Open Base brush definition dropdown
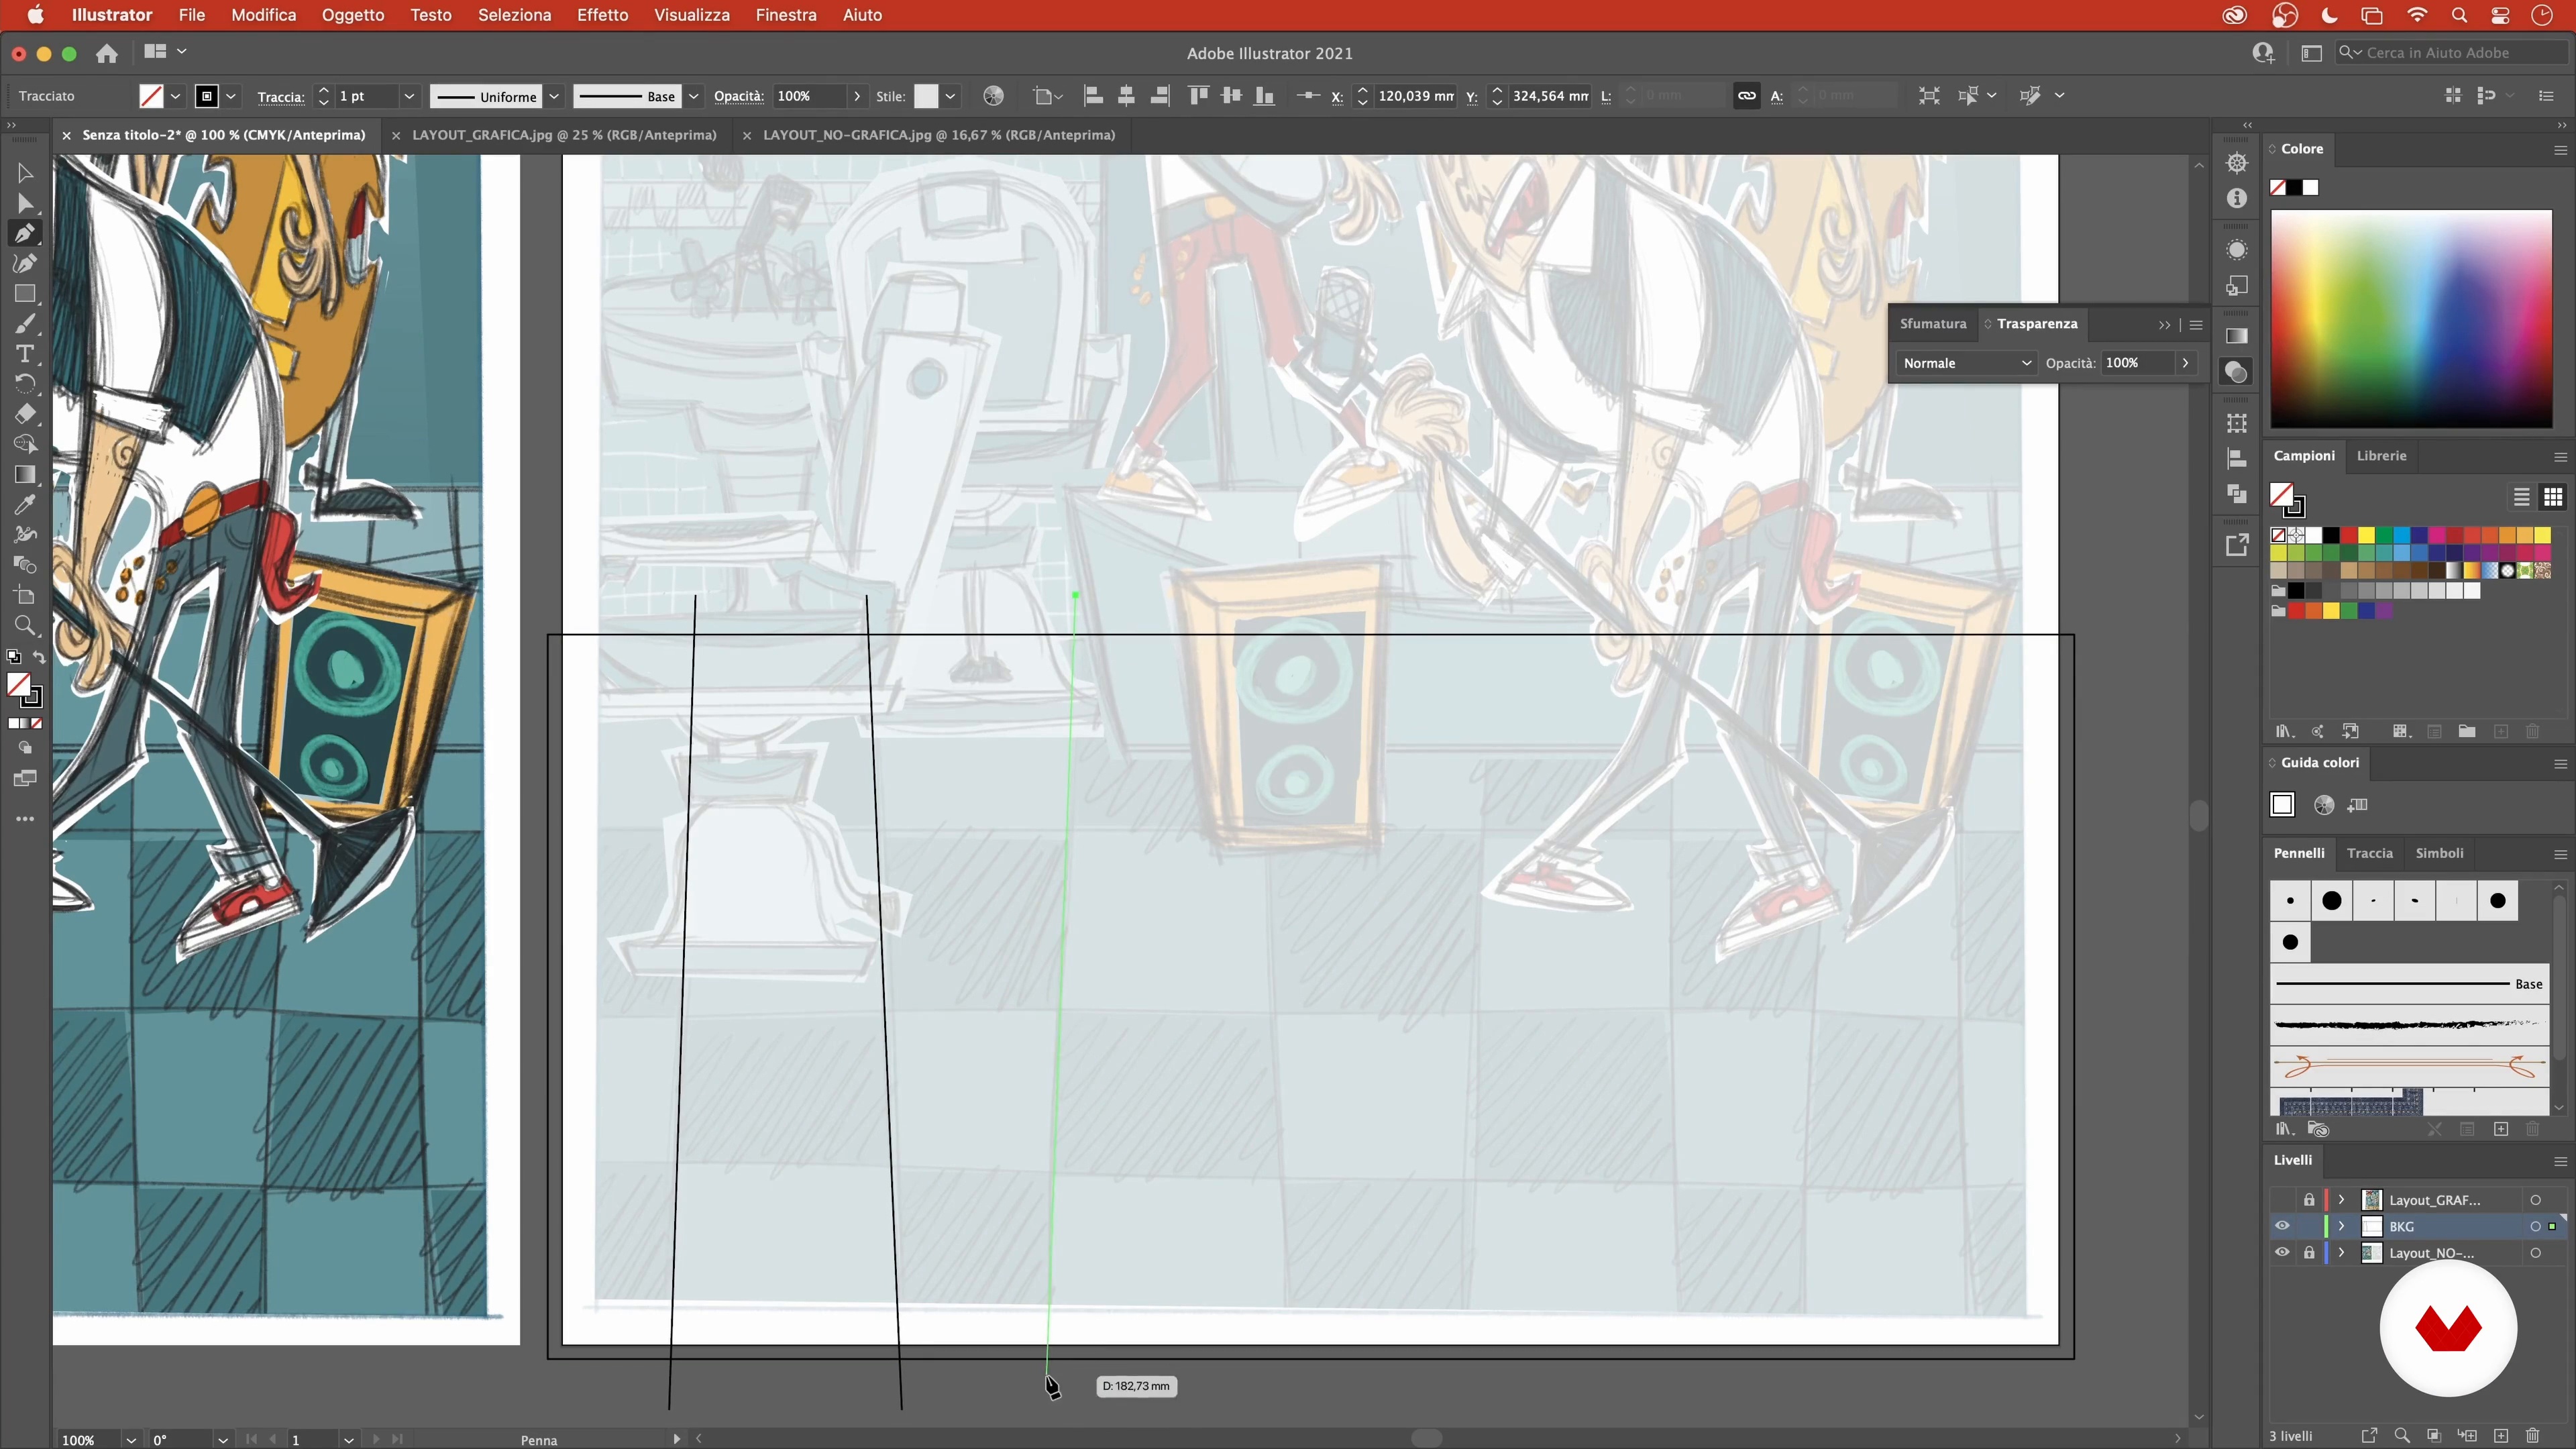Viewport: 2576px width, 1449px height. coord(693,96)
